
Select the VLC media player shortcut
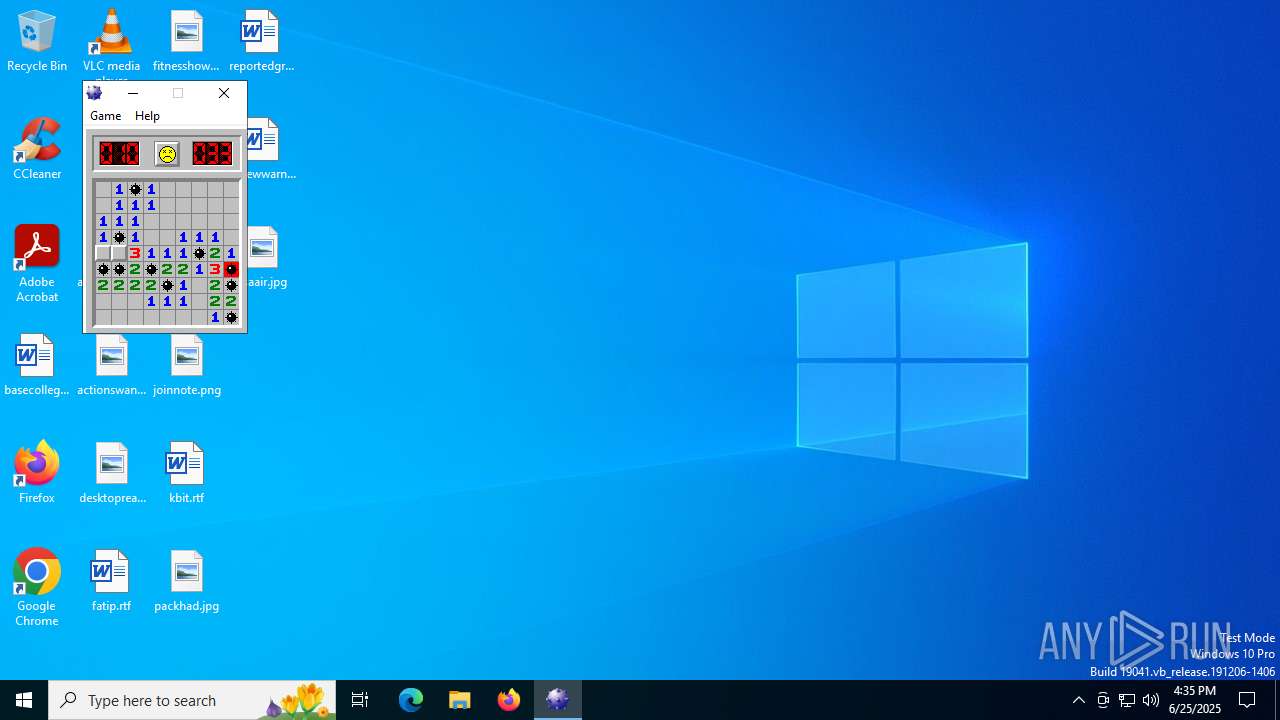click(x=111, y=41)
